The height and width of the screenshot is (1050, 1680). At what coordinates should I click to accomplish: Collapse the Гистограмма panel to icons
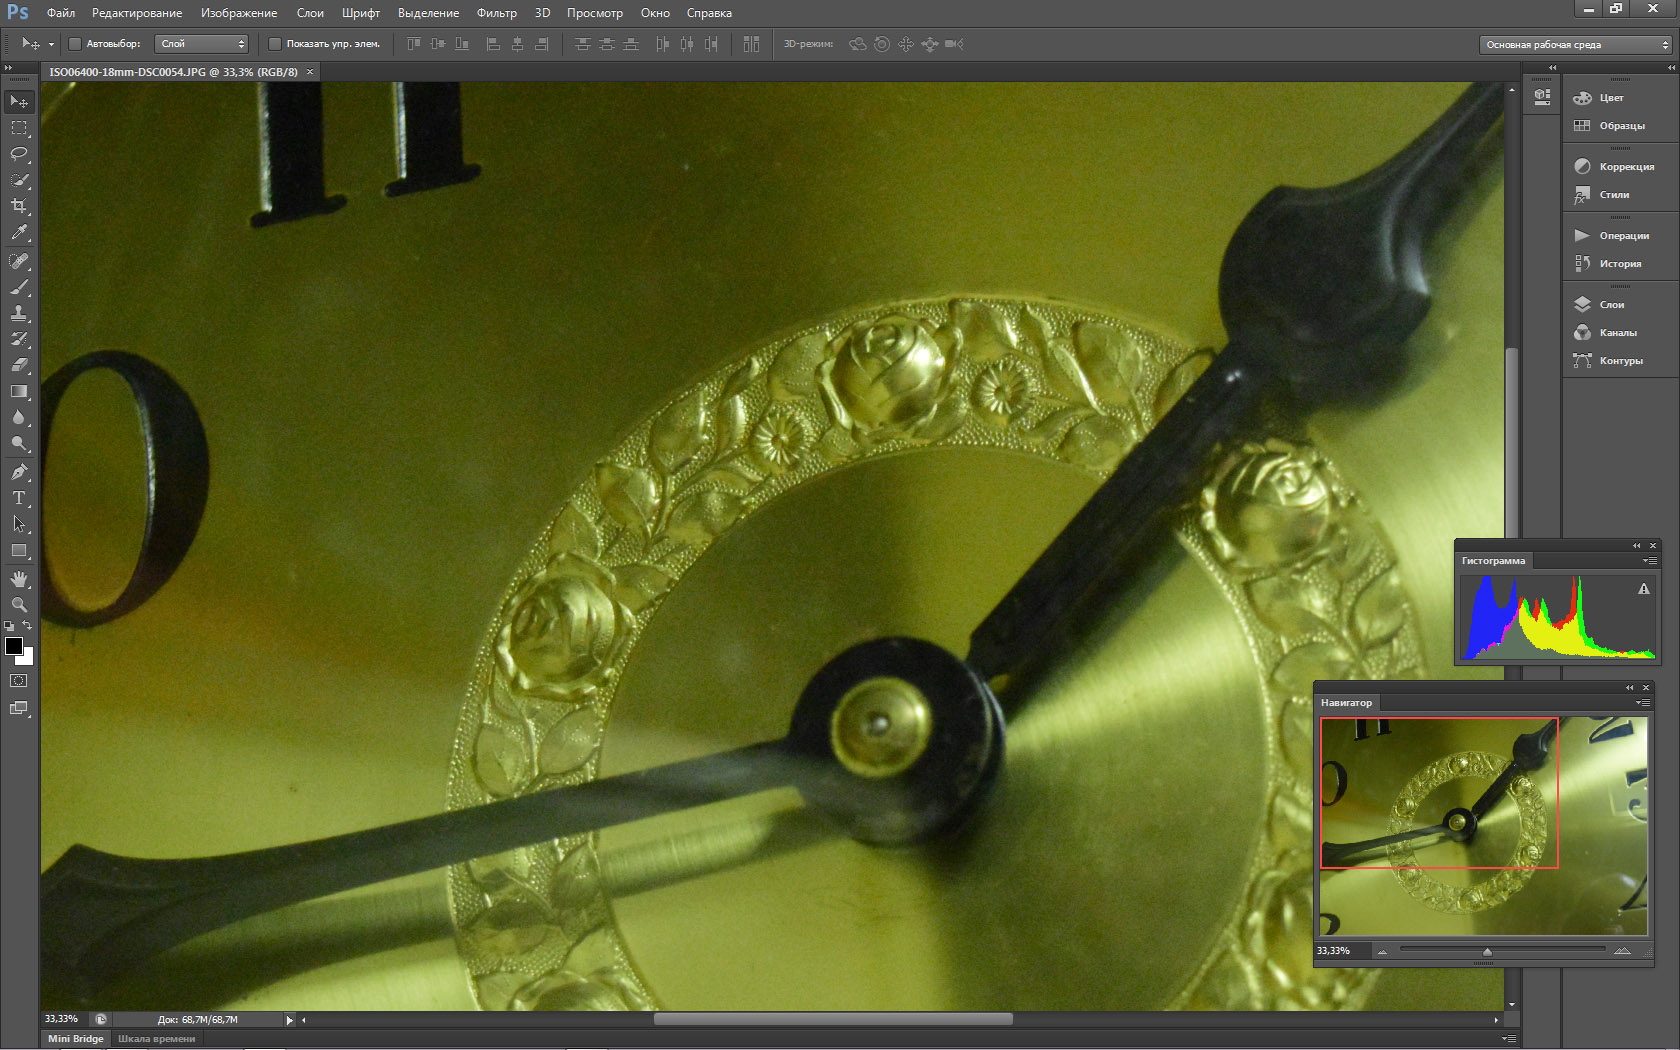1637,546
